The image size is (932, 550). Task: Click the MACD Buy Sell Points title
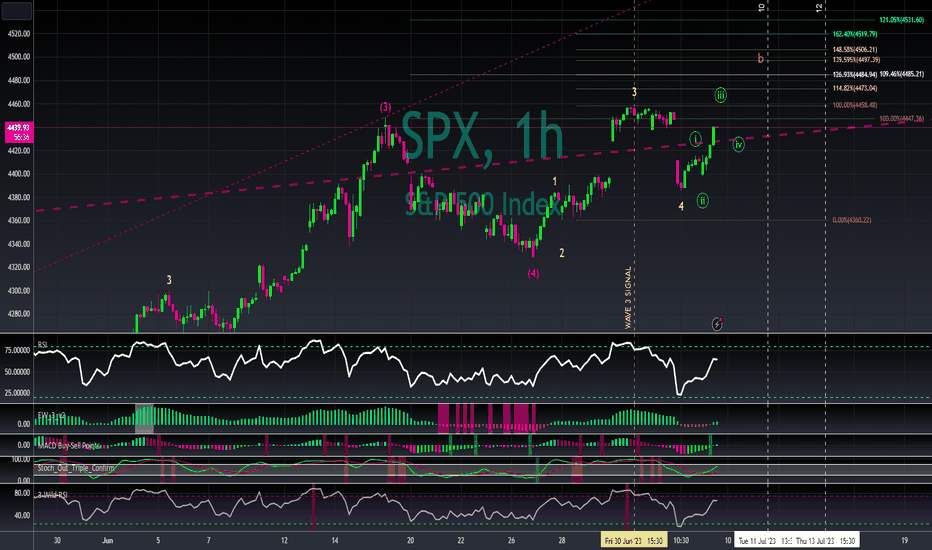[x=69, y=445]
